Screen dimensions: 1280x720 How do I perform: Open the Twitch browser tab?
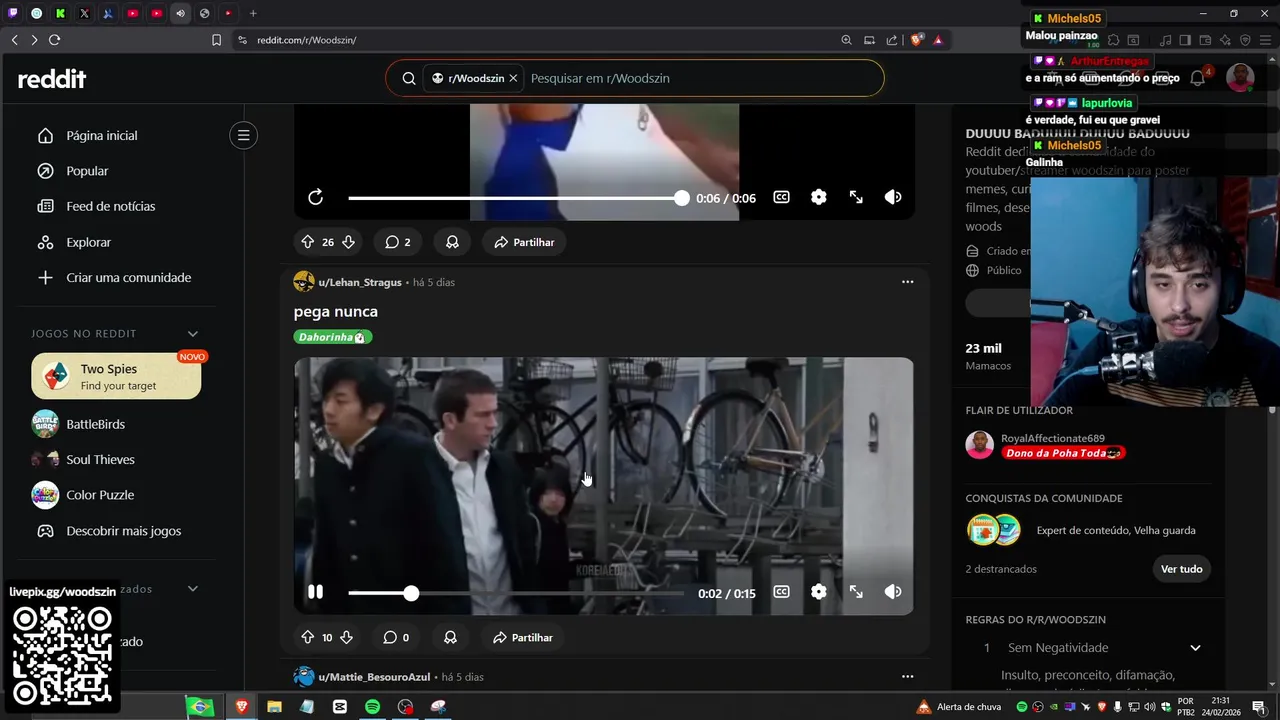point(13,13)
